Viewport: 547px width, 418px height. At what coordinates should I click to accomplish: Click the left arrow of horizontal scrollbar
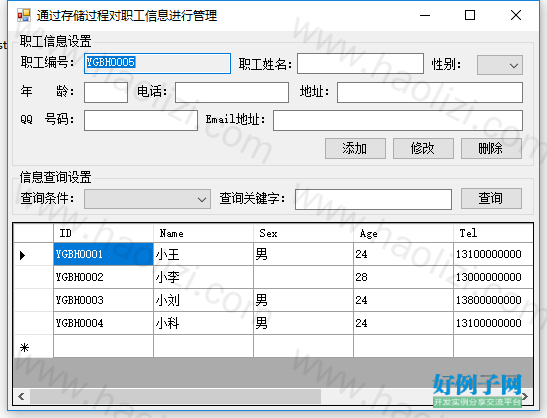tap(21, 396)
